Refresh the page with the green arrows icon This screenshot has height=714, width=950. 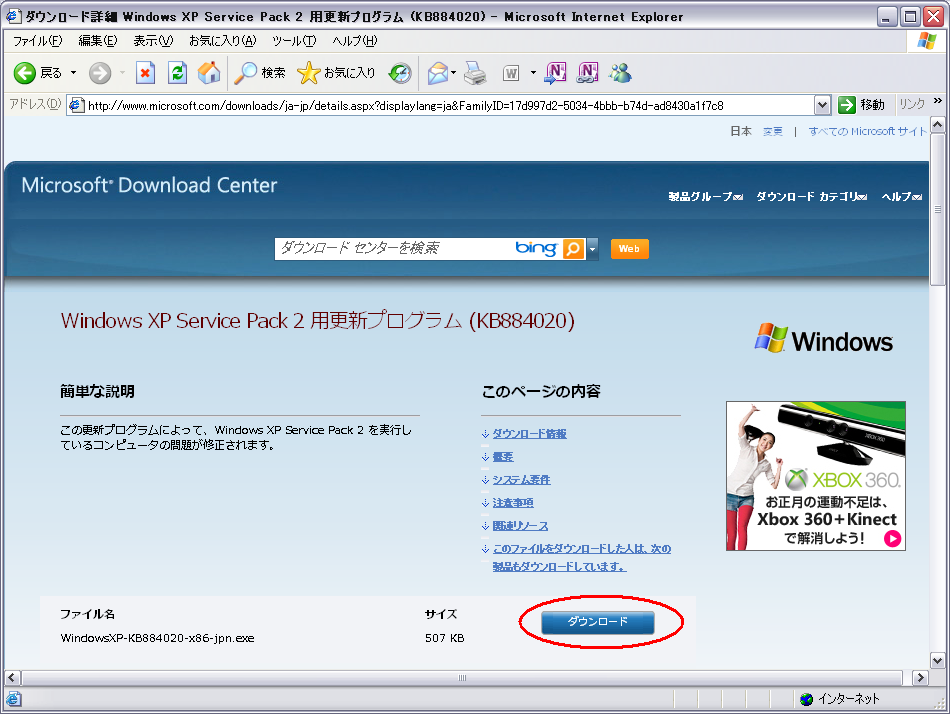[177, 73]
